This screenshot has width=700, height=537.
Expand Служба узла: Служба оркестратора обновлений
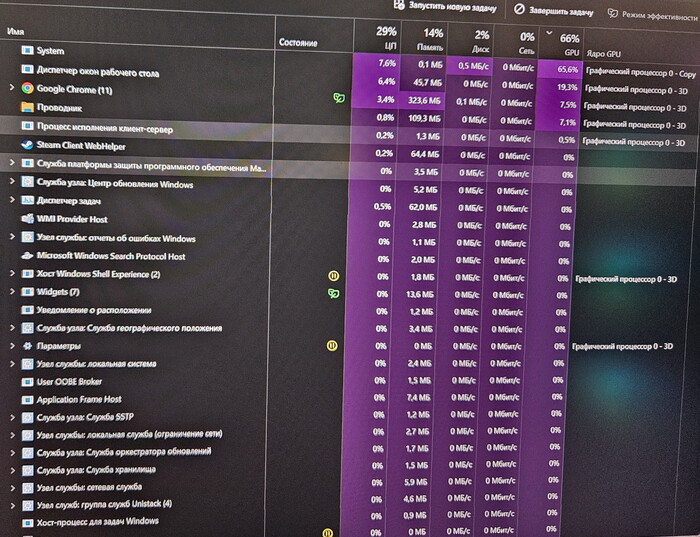[x=12, y=452]
